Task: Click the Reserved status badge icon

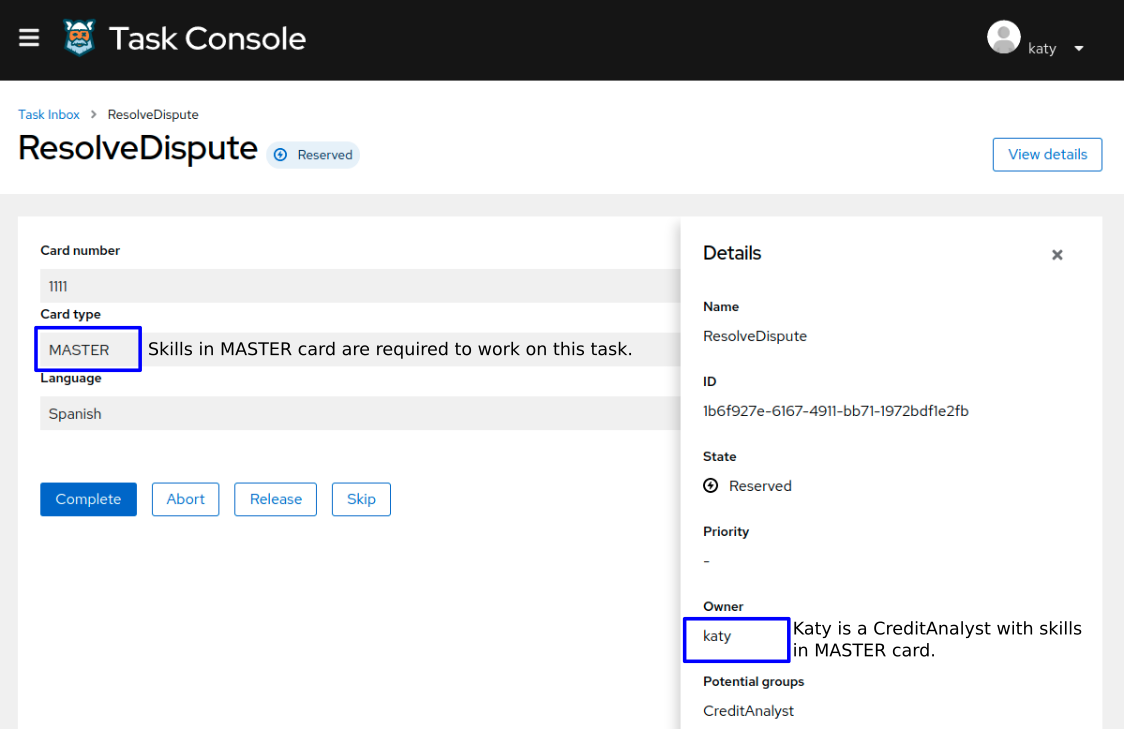Action: point(281,155)
